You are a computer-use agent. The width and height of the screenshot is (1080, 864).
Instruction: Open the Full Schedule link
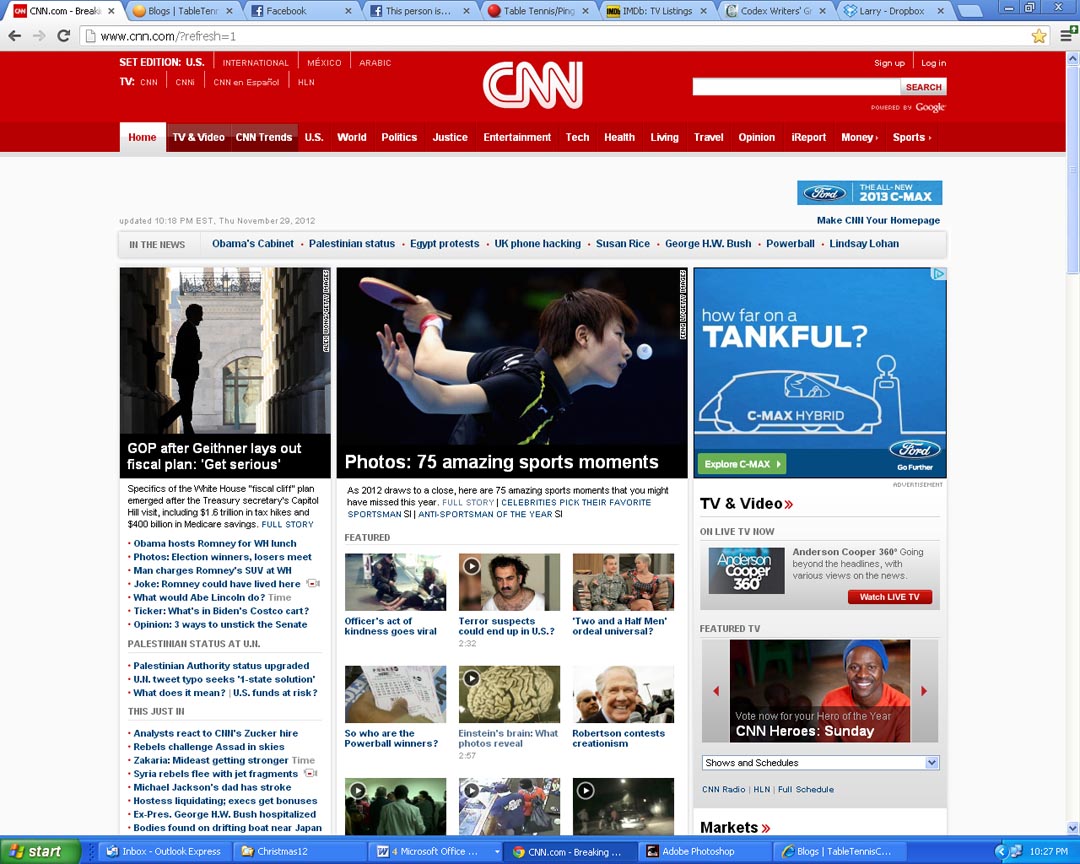pyautogui.click(x=806, y=790)
